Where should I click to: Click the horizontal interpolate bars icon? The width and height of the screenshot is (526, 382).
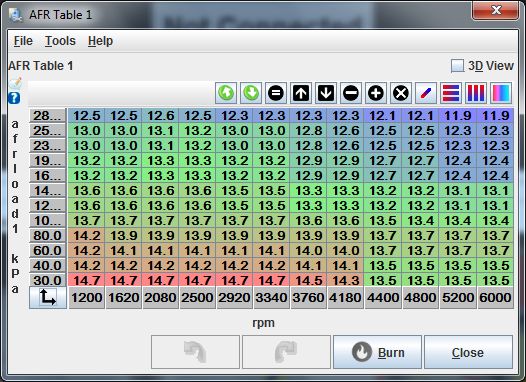coord(451,93)
